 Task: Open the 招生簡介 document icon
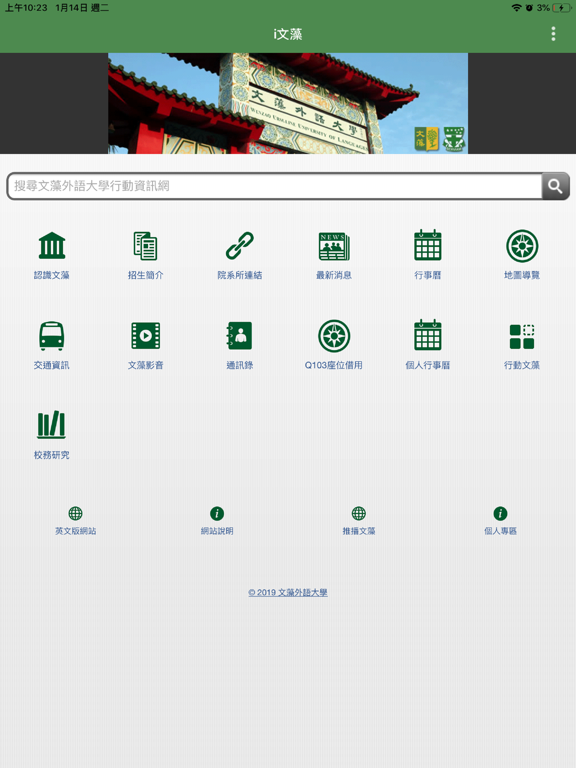[x=145, y=246]
